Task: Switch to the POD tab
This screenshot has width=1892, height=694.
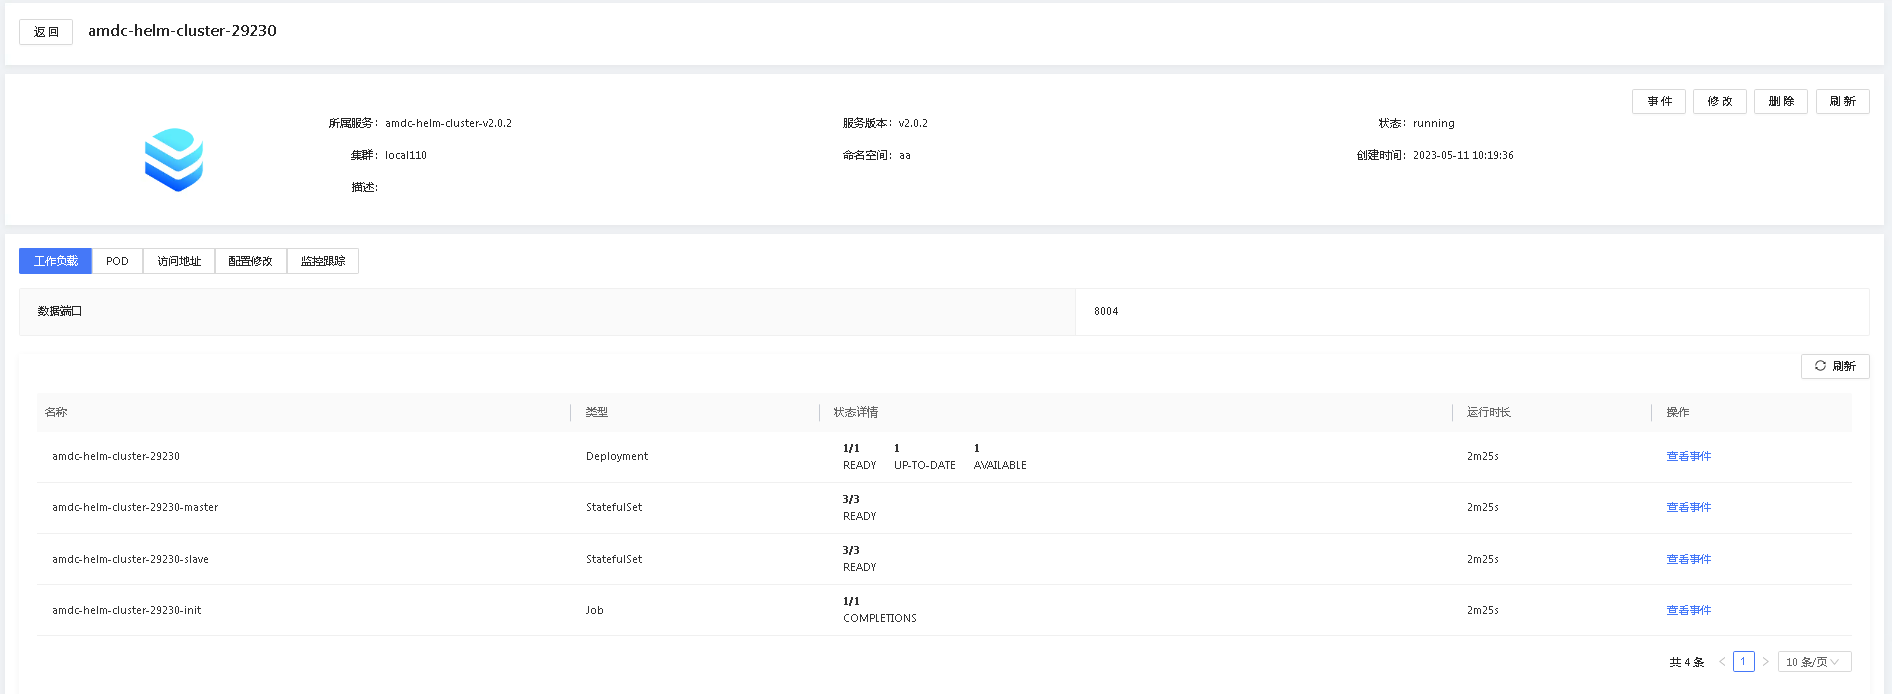Action: (x=117, y=261)
